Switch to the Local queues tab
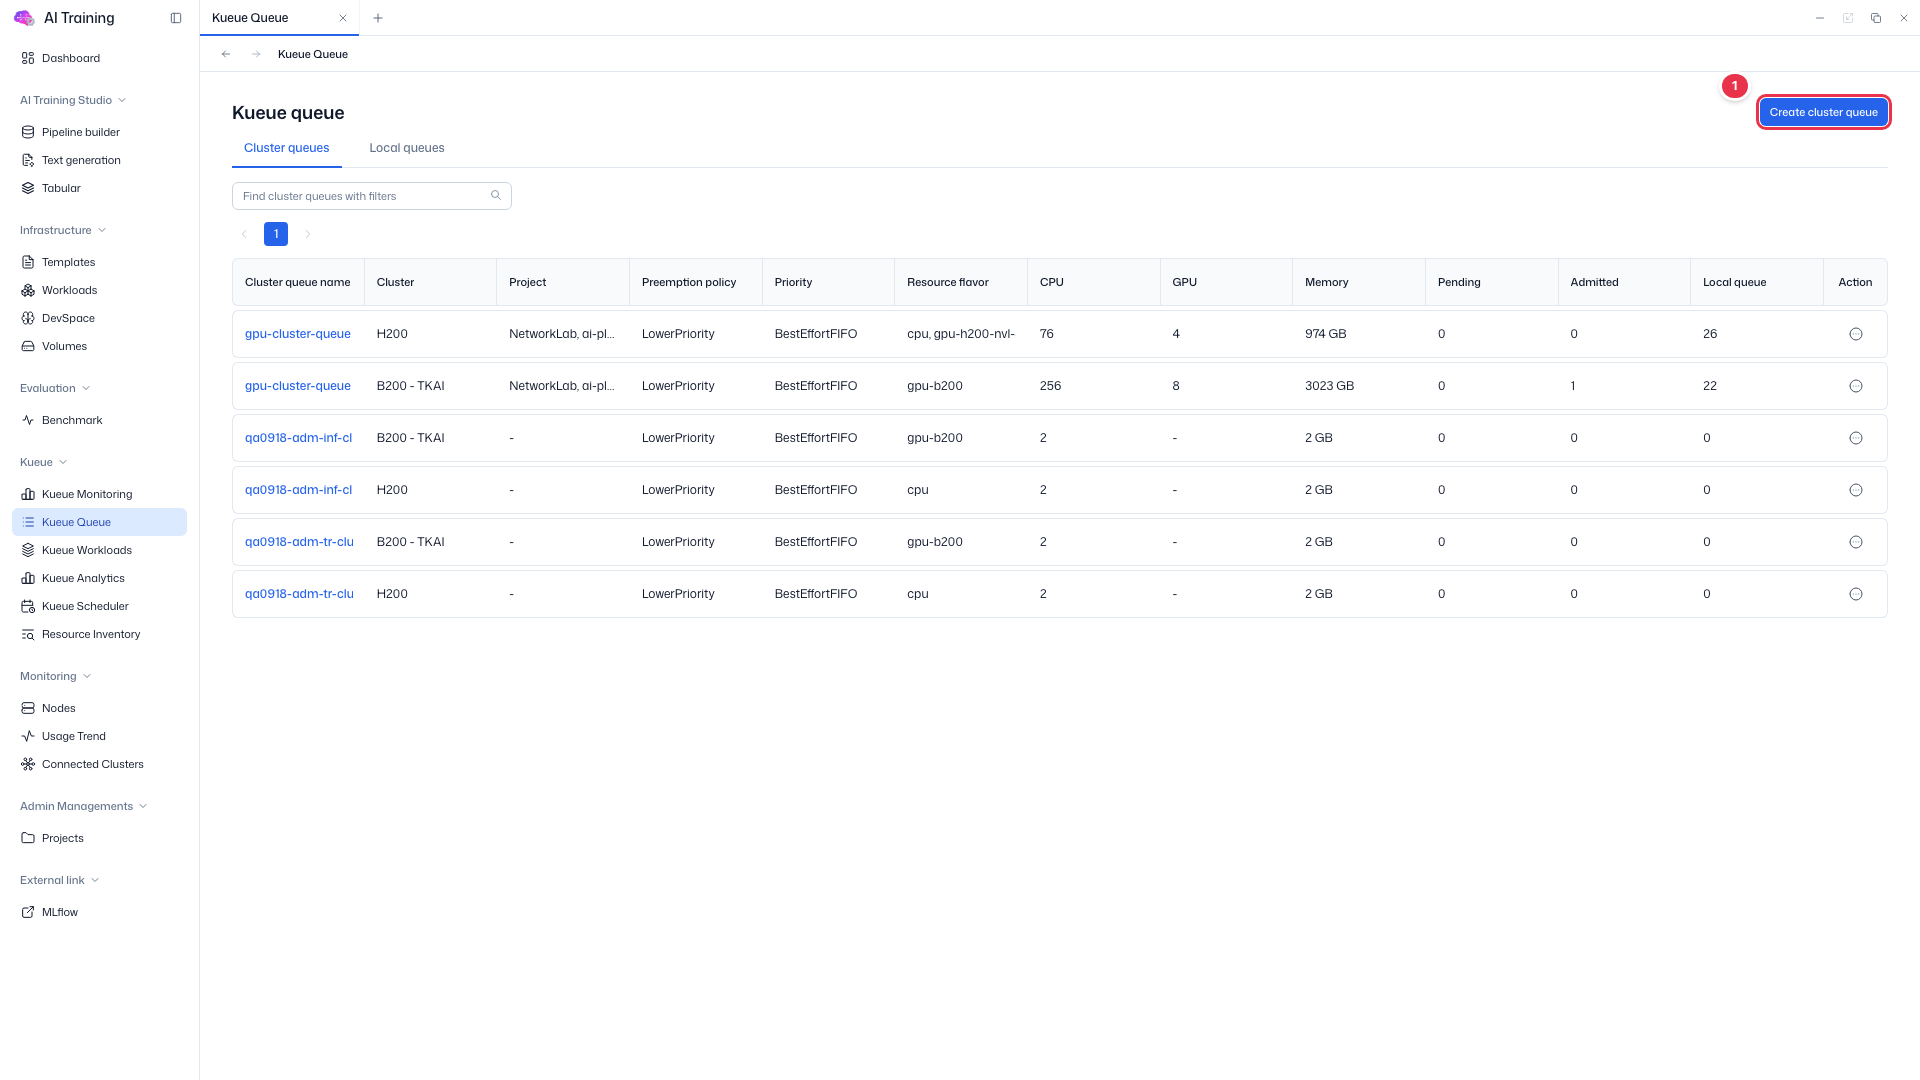This screenshot has width=1920, height=1080. [x=407, y=148]
